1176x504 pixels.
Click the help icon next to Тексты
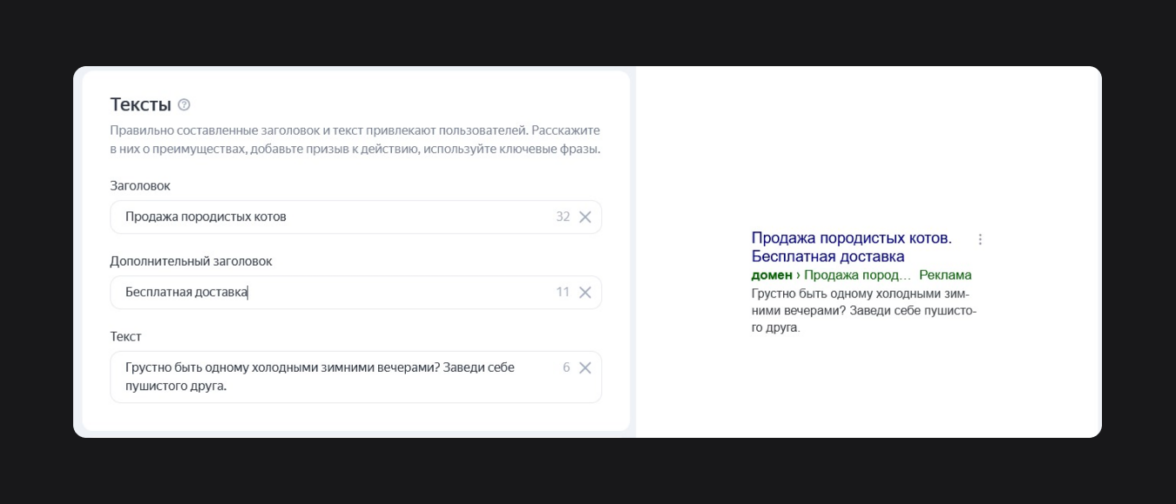(184, 105)
